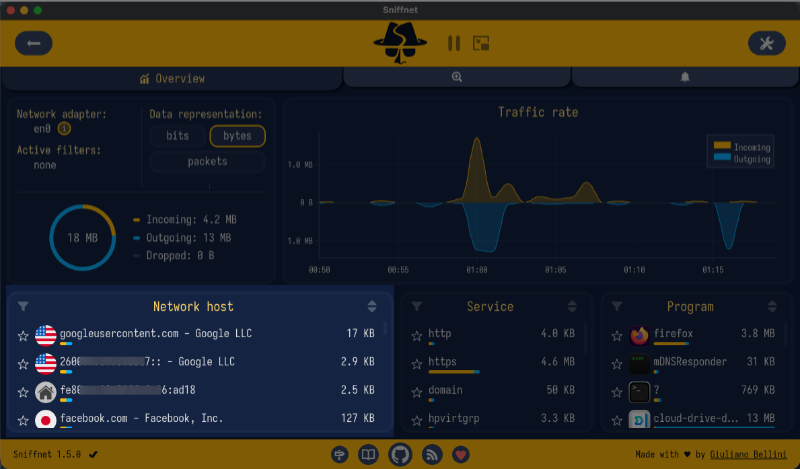This screenshot has height=469, width=800.
Task: Pause the traffic capture
Action: 454,43
